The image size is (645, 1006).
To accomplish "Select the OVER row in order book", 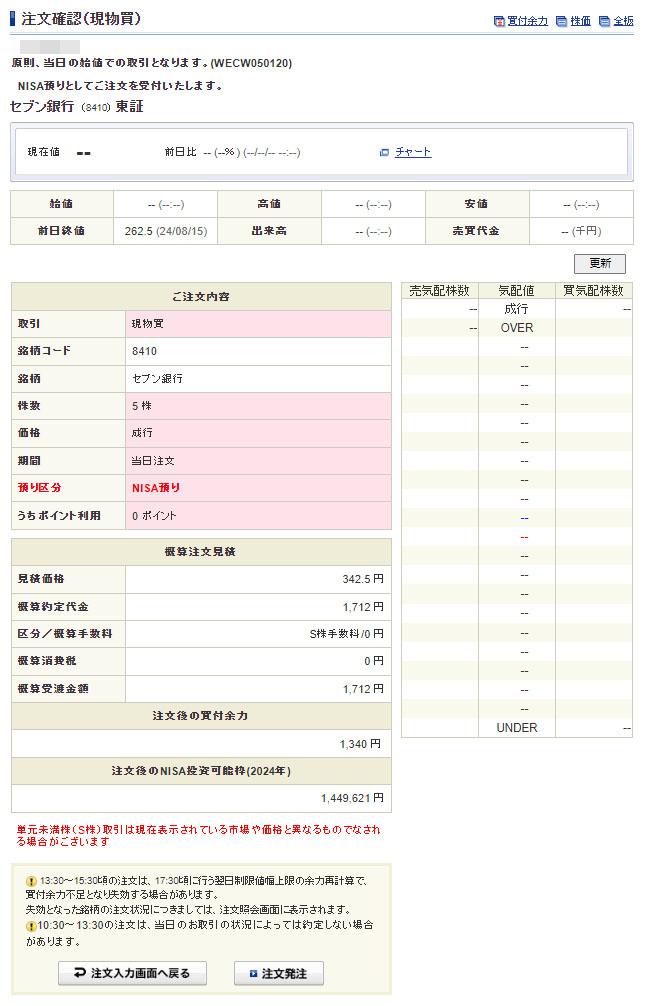I will click(x=516, y=328).
